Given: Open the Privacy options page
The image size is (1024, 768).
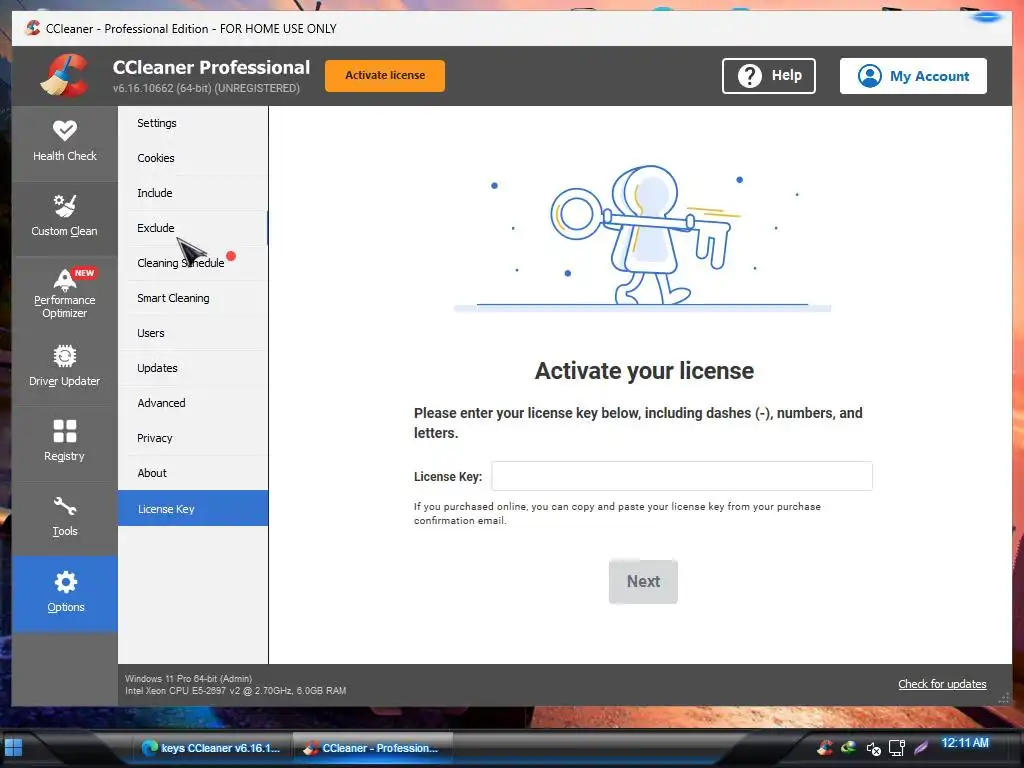Looking at the screenshot, I should [x=193, y=438].
